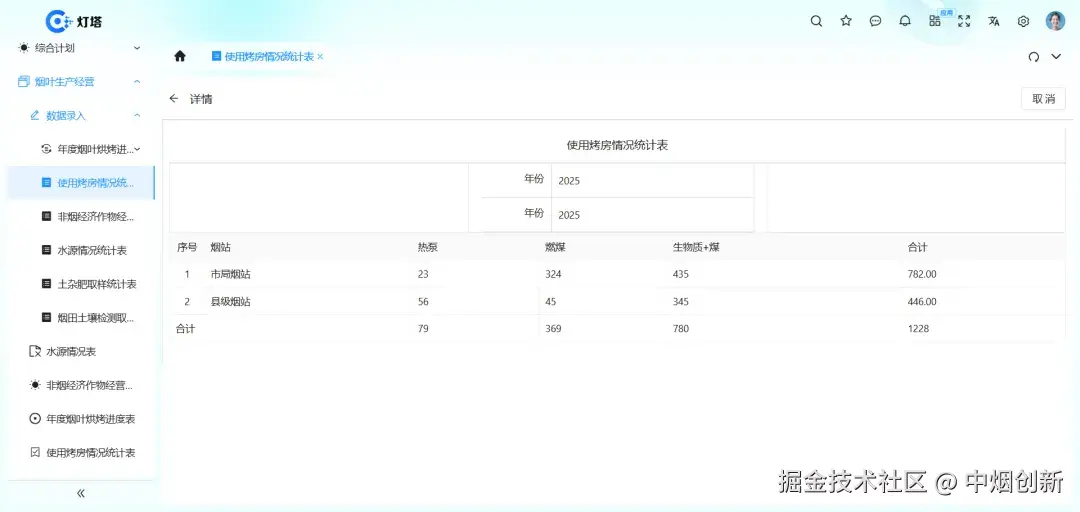The height and width of the screenshot is (512, 1080).
Task: Click the 取消 button
Action: click(x=1043, y=99)
